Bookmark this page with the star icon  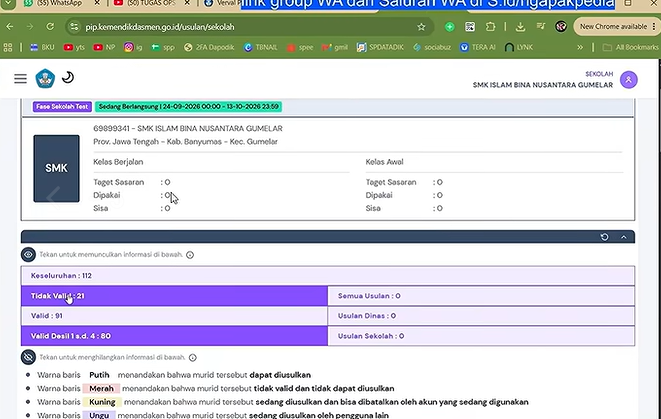(421, 27)
